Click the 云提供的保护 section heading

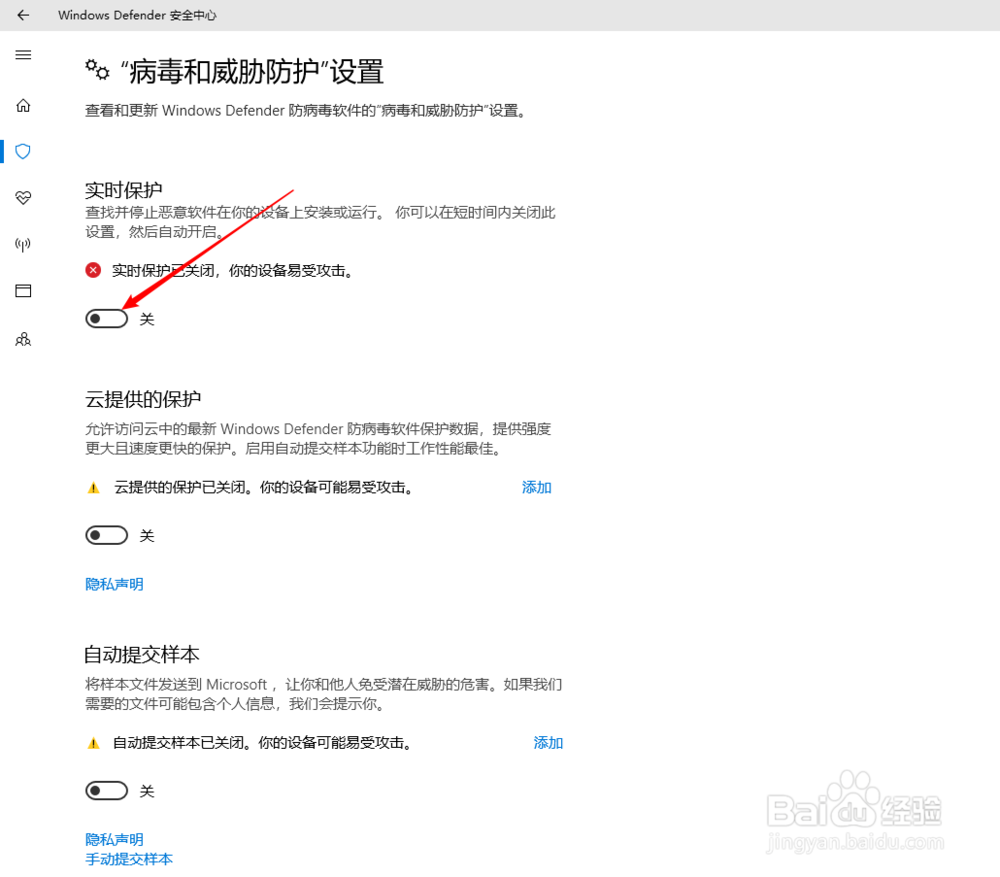pyautogui.click(x=143, y=399)
